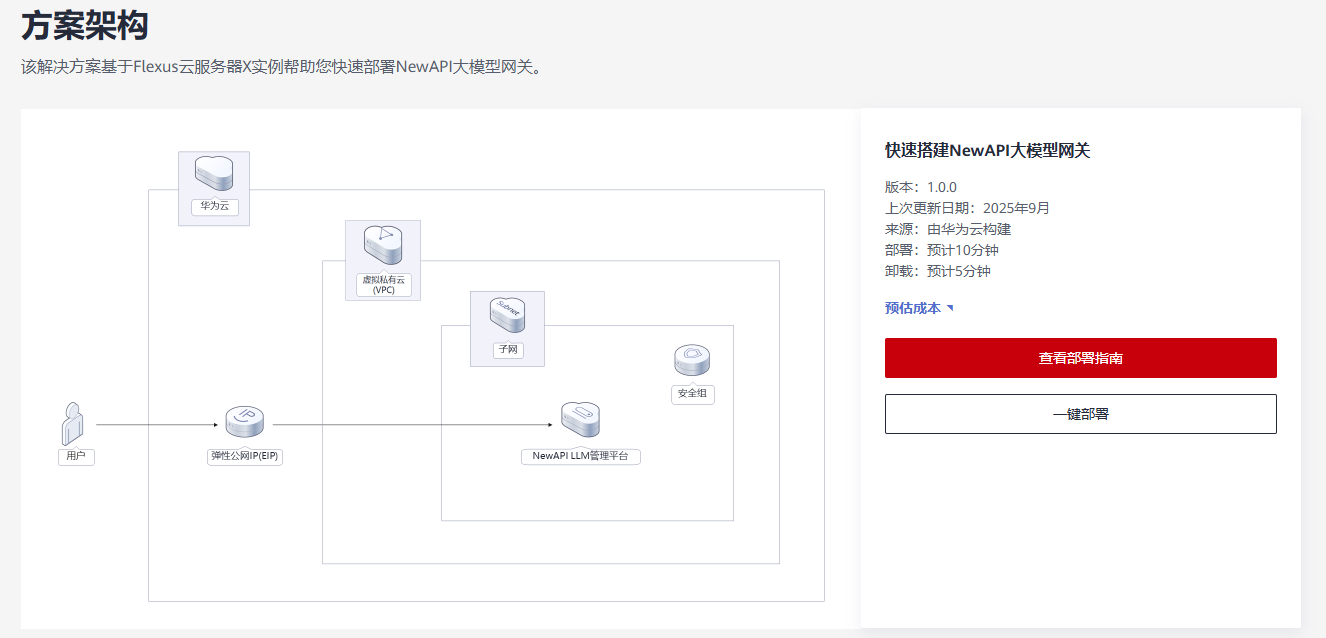
Task: Click the 方案架构 heading
Action: [x=85, y=25]
